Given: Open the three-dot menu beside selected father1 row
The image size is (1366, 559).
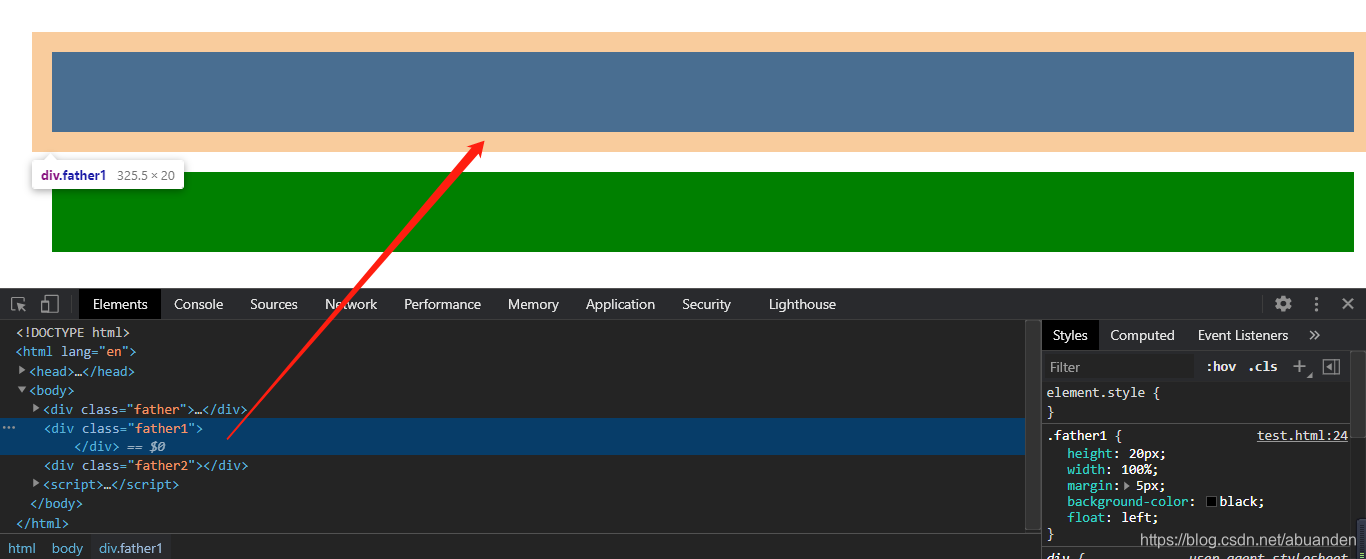Looking at the screenshot, I should (9, 427).
